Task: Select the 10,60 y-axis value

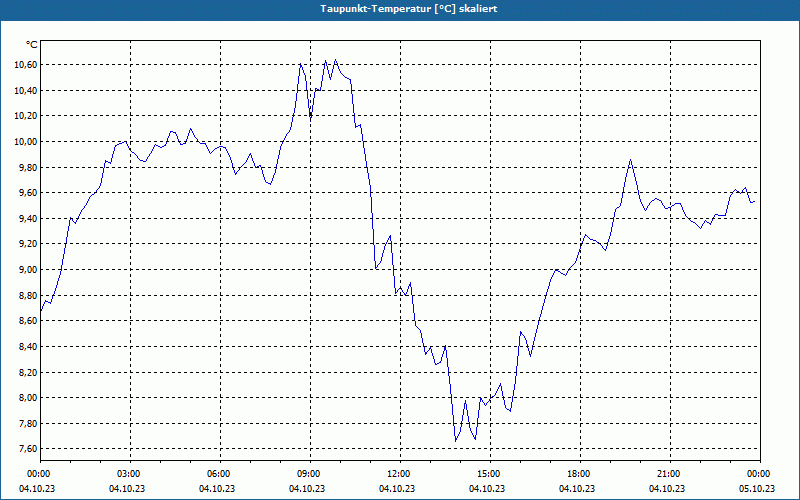Action: (x=26, y=65)
